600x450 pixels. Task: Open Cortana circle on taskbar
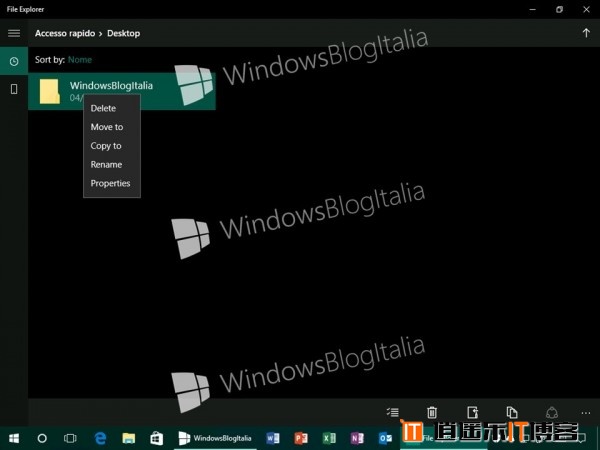coord(42,438)
